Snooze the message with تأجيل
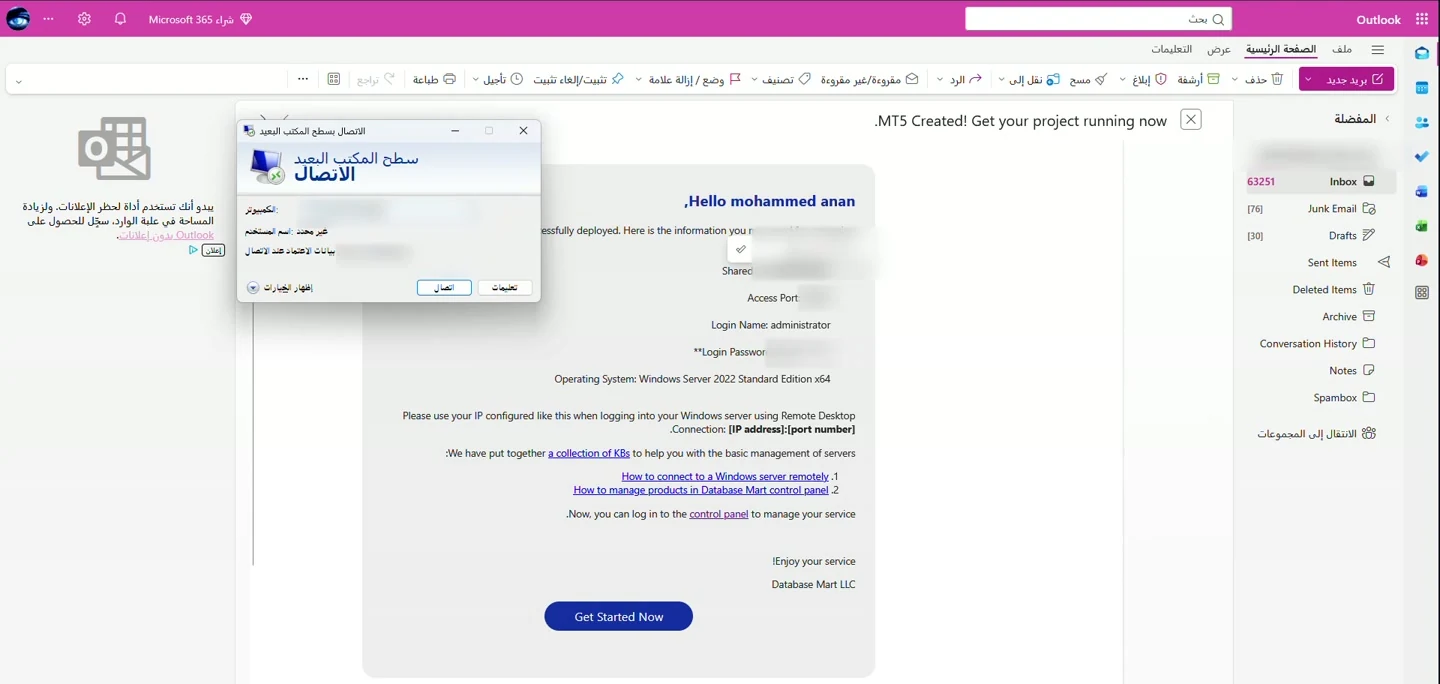Screen dimensions: 1440x684 (x=504, y=79)
